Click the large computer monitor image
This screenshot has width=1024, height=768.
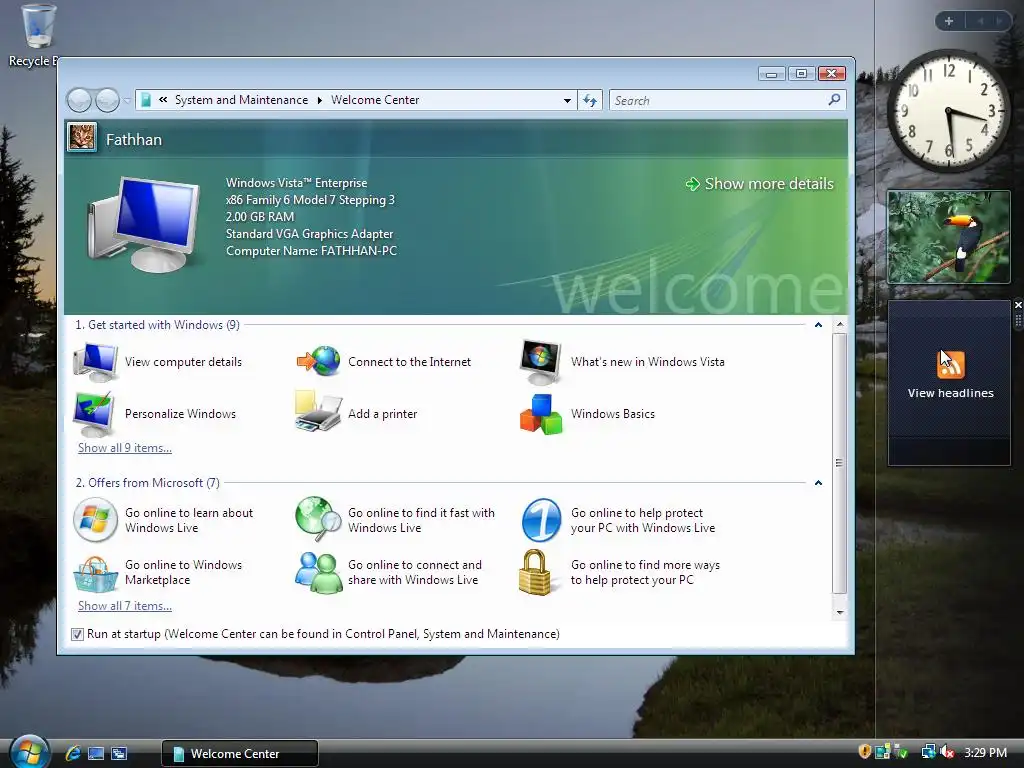[144, 224]
